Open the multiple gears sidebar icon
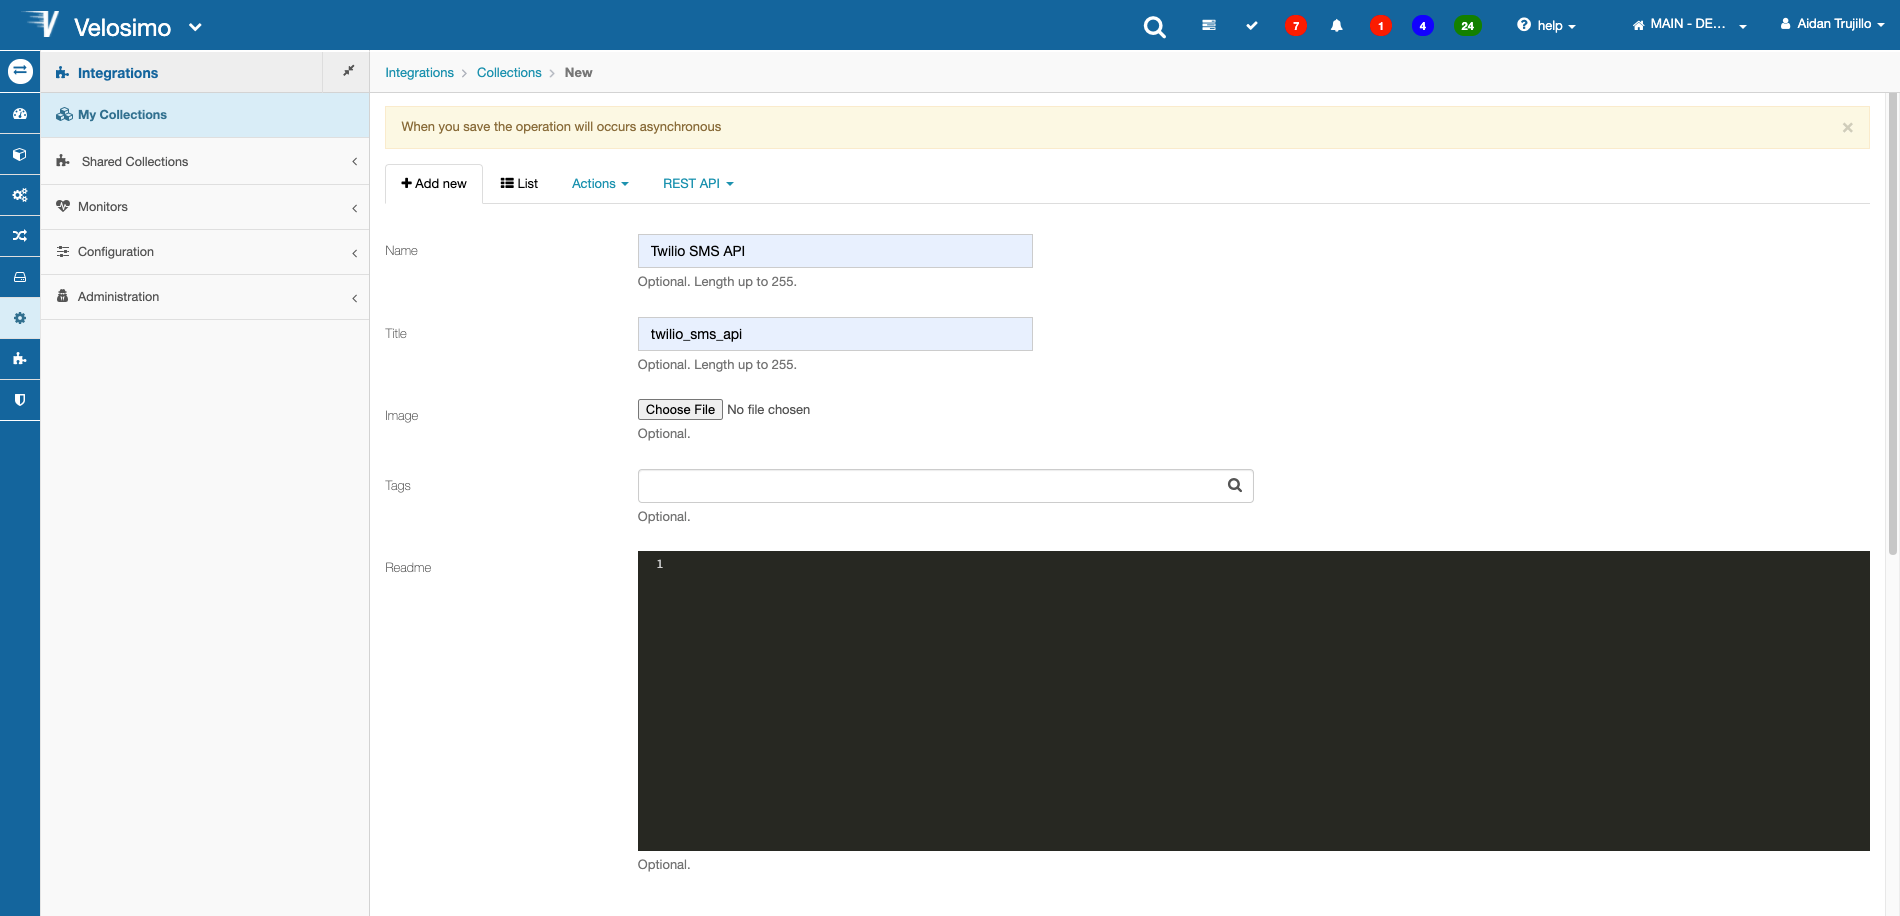 pos(20,195)
